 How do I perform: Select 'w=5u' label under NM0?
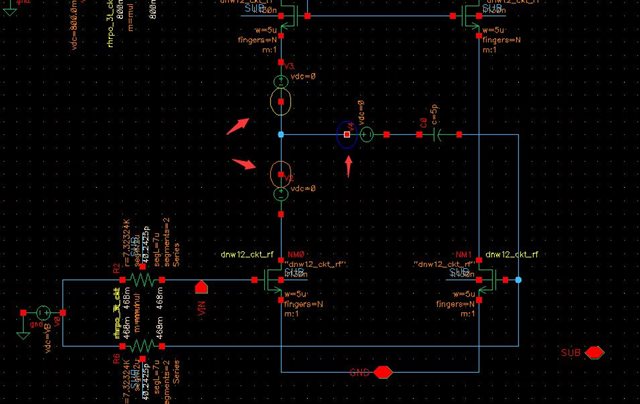296,294
